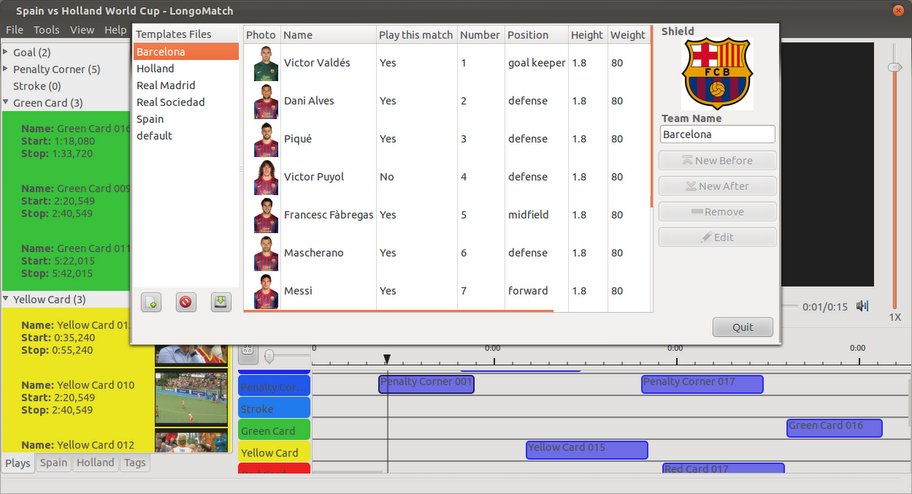Click the timeline zoom slider handle

click(269, 356)
